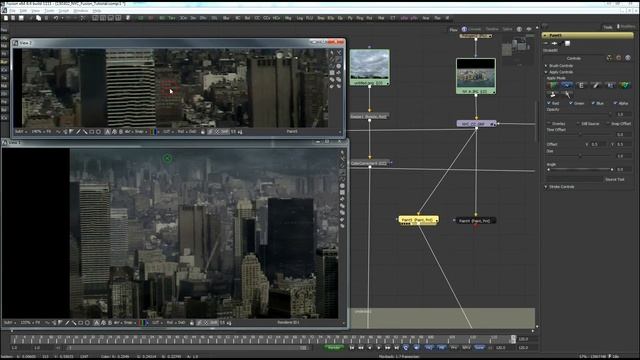Click the Offset Y value field

[x=623, y=144]
